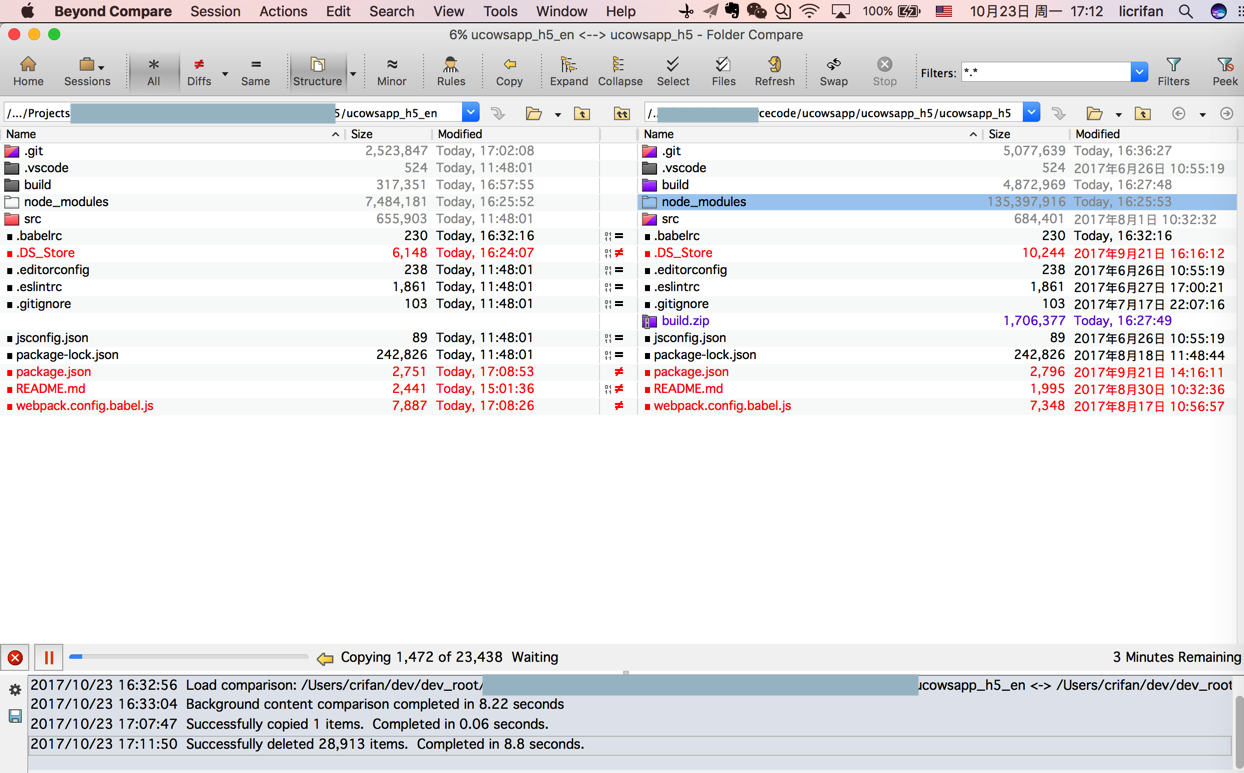Toggle Structure folder comparison mode
Image resolution: width=1244 pixels, height=773 pixels.
[x=317, y=71]
